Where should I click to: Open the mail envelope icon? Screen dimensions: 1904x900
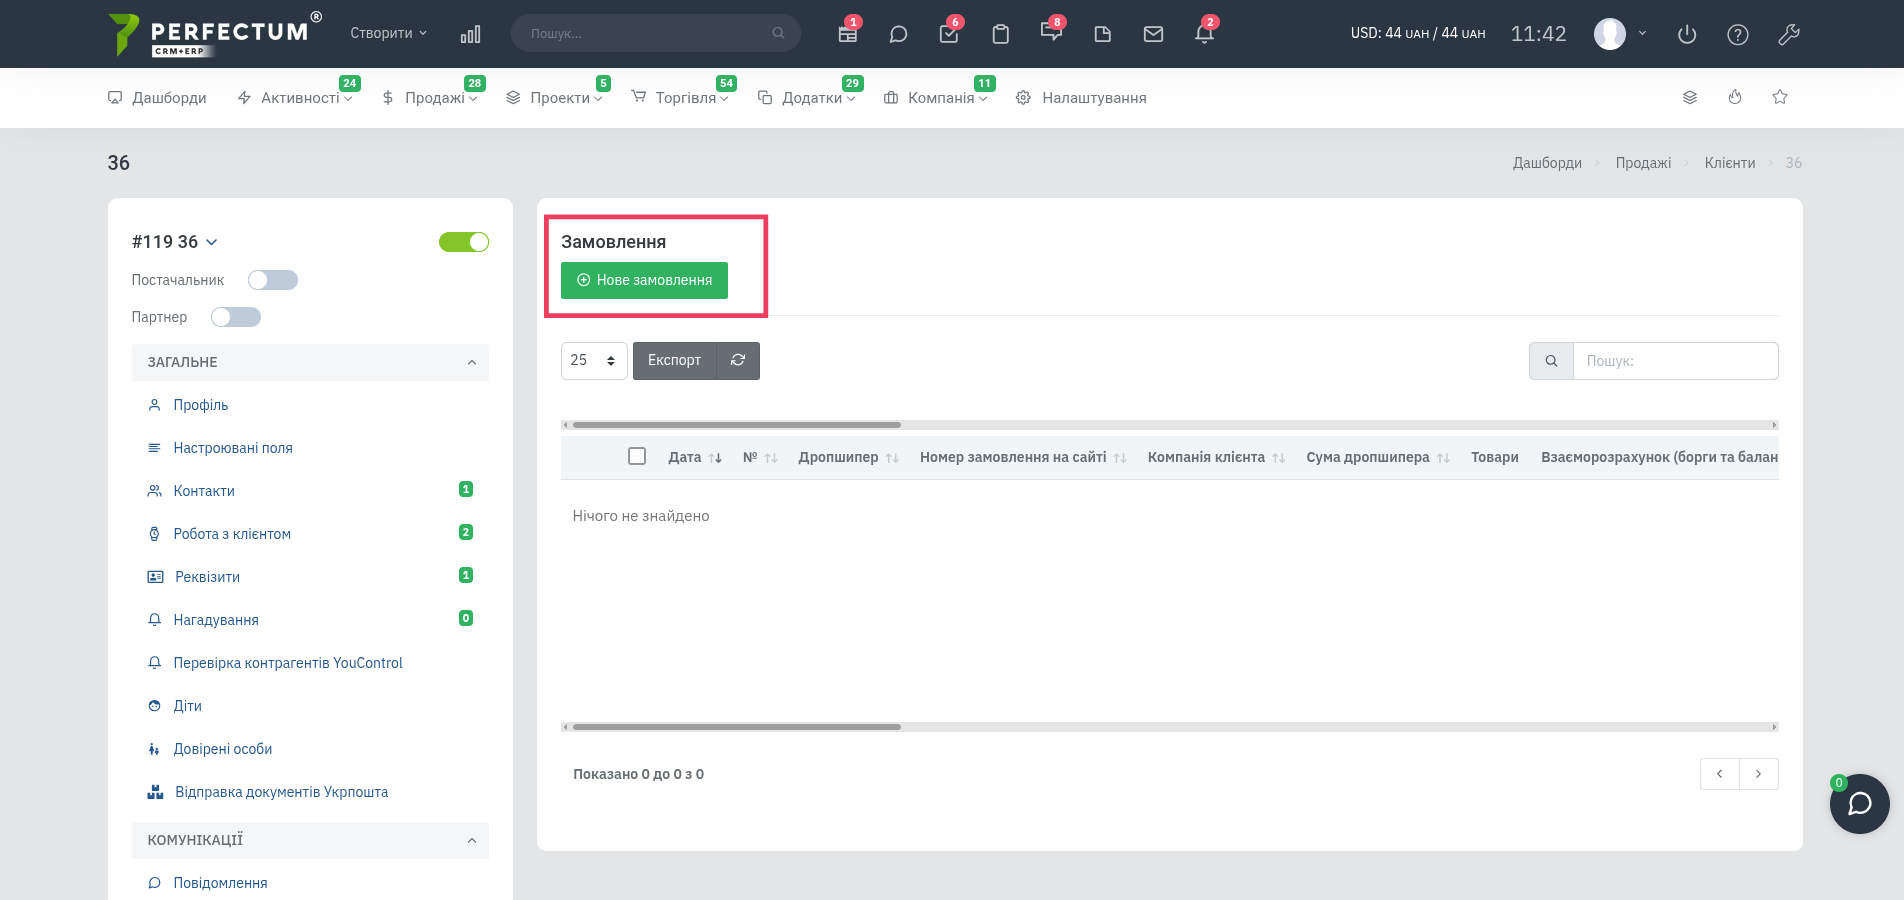tap(1153, 34)
